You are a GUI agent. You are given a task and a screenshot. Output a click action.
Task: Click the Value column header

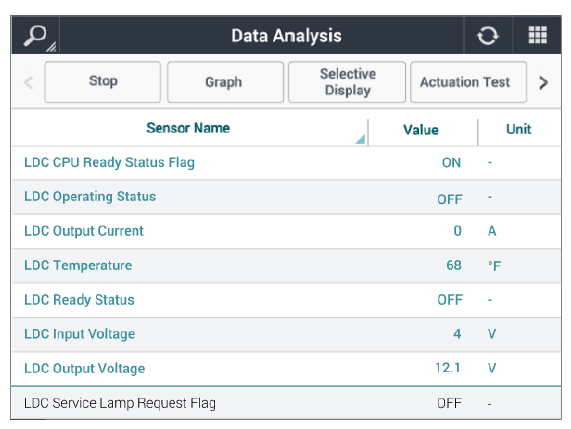(x=421, y=130)
